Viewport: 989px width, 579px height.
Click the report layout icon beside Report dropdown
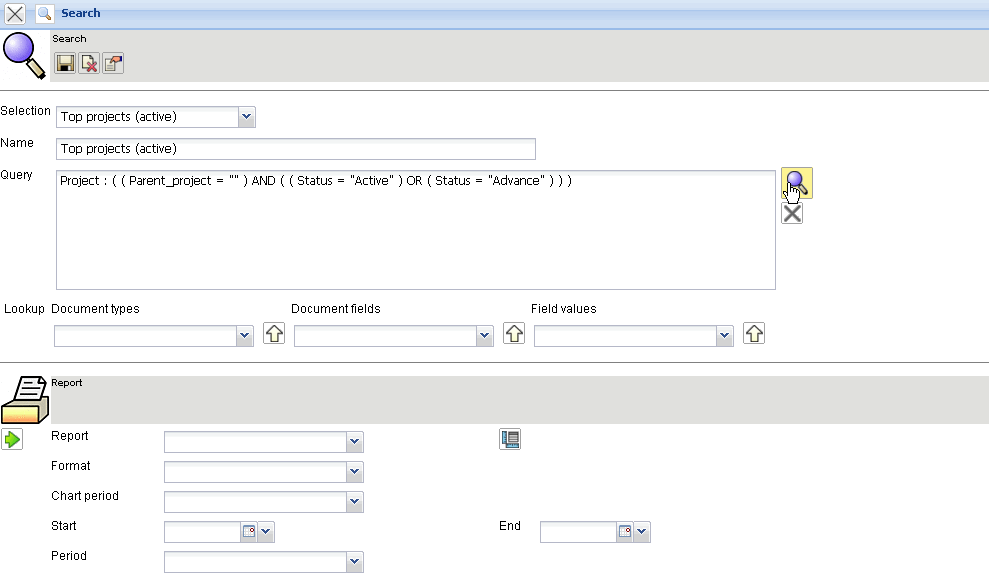pyautogui.click(x=510, y=439)
